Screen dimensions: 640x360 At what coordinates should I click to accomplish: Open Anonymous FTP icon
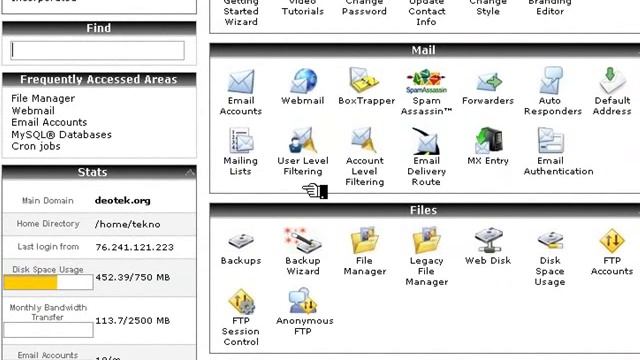[x=302, y=301]
